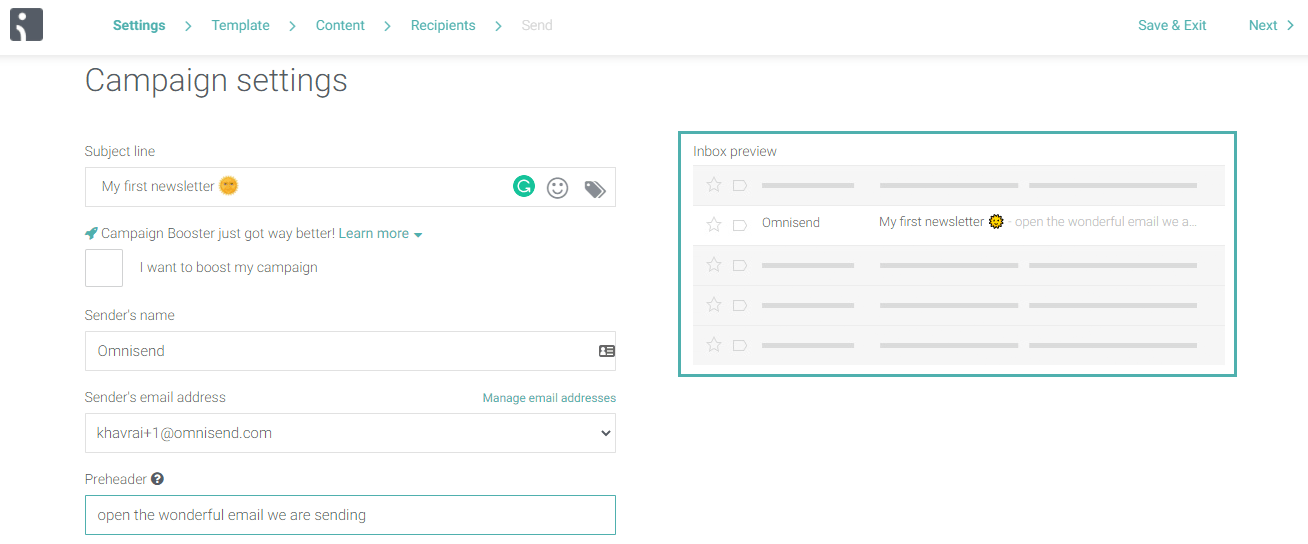Click the Inbox preview label
Screen dimensions: 1308x544
[x=735, y=151]
